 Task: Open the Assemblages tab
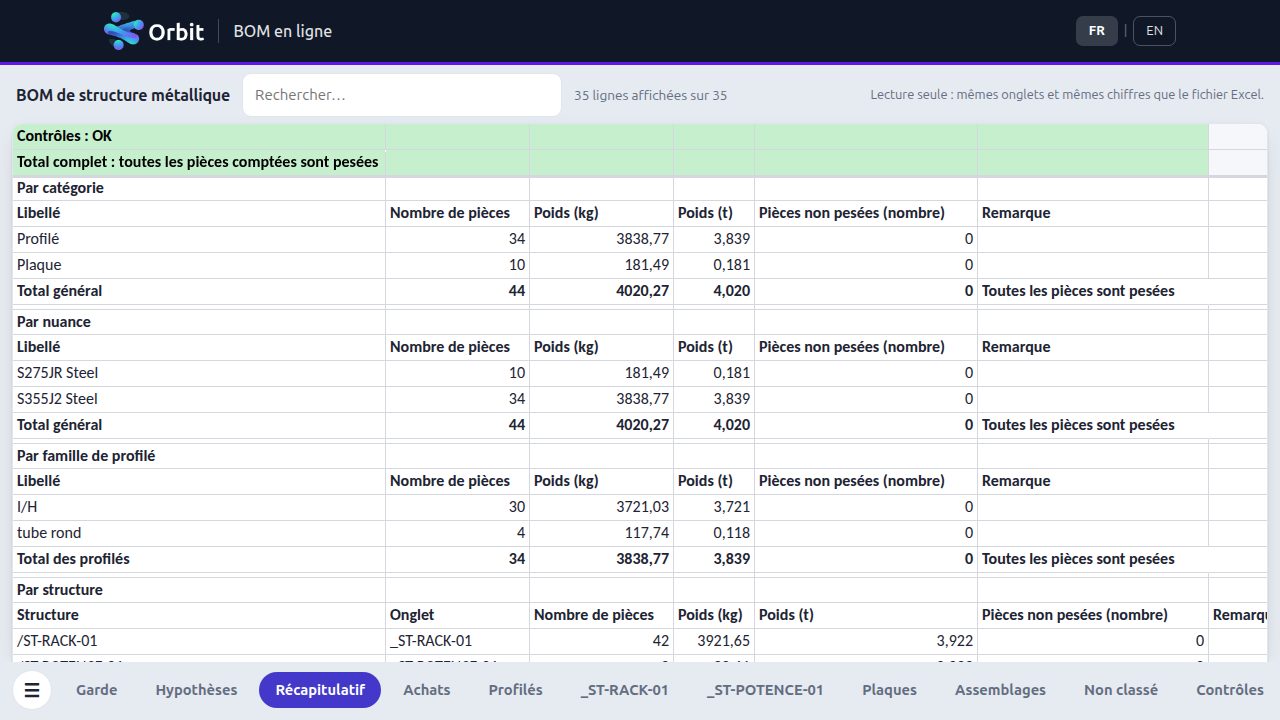(x=1000, y=690)
